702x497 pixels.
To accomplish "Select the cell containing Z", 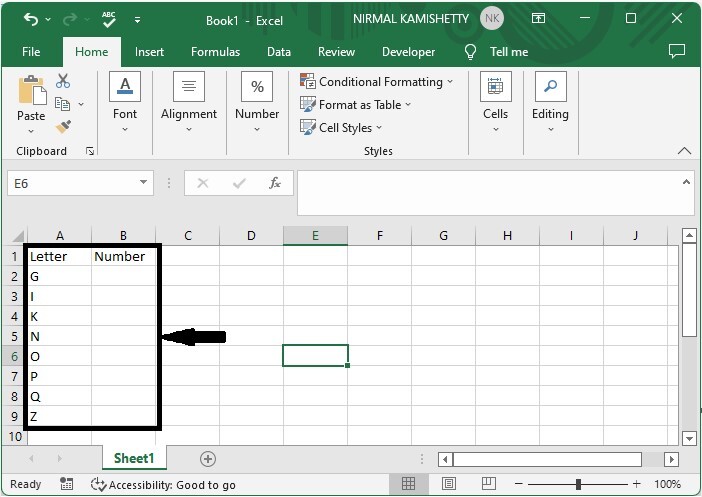I will (60, 416).
